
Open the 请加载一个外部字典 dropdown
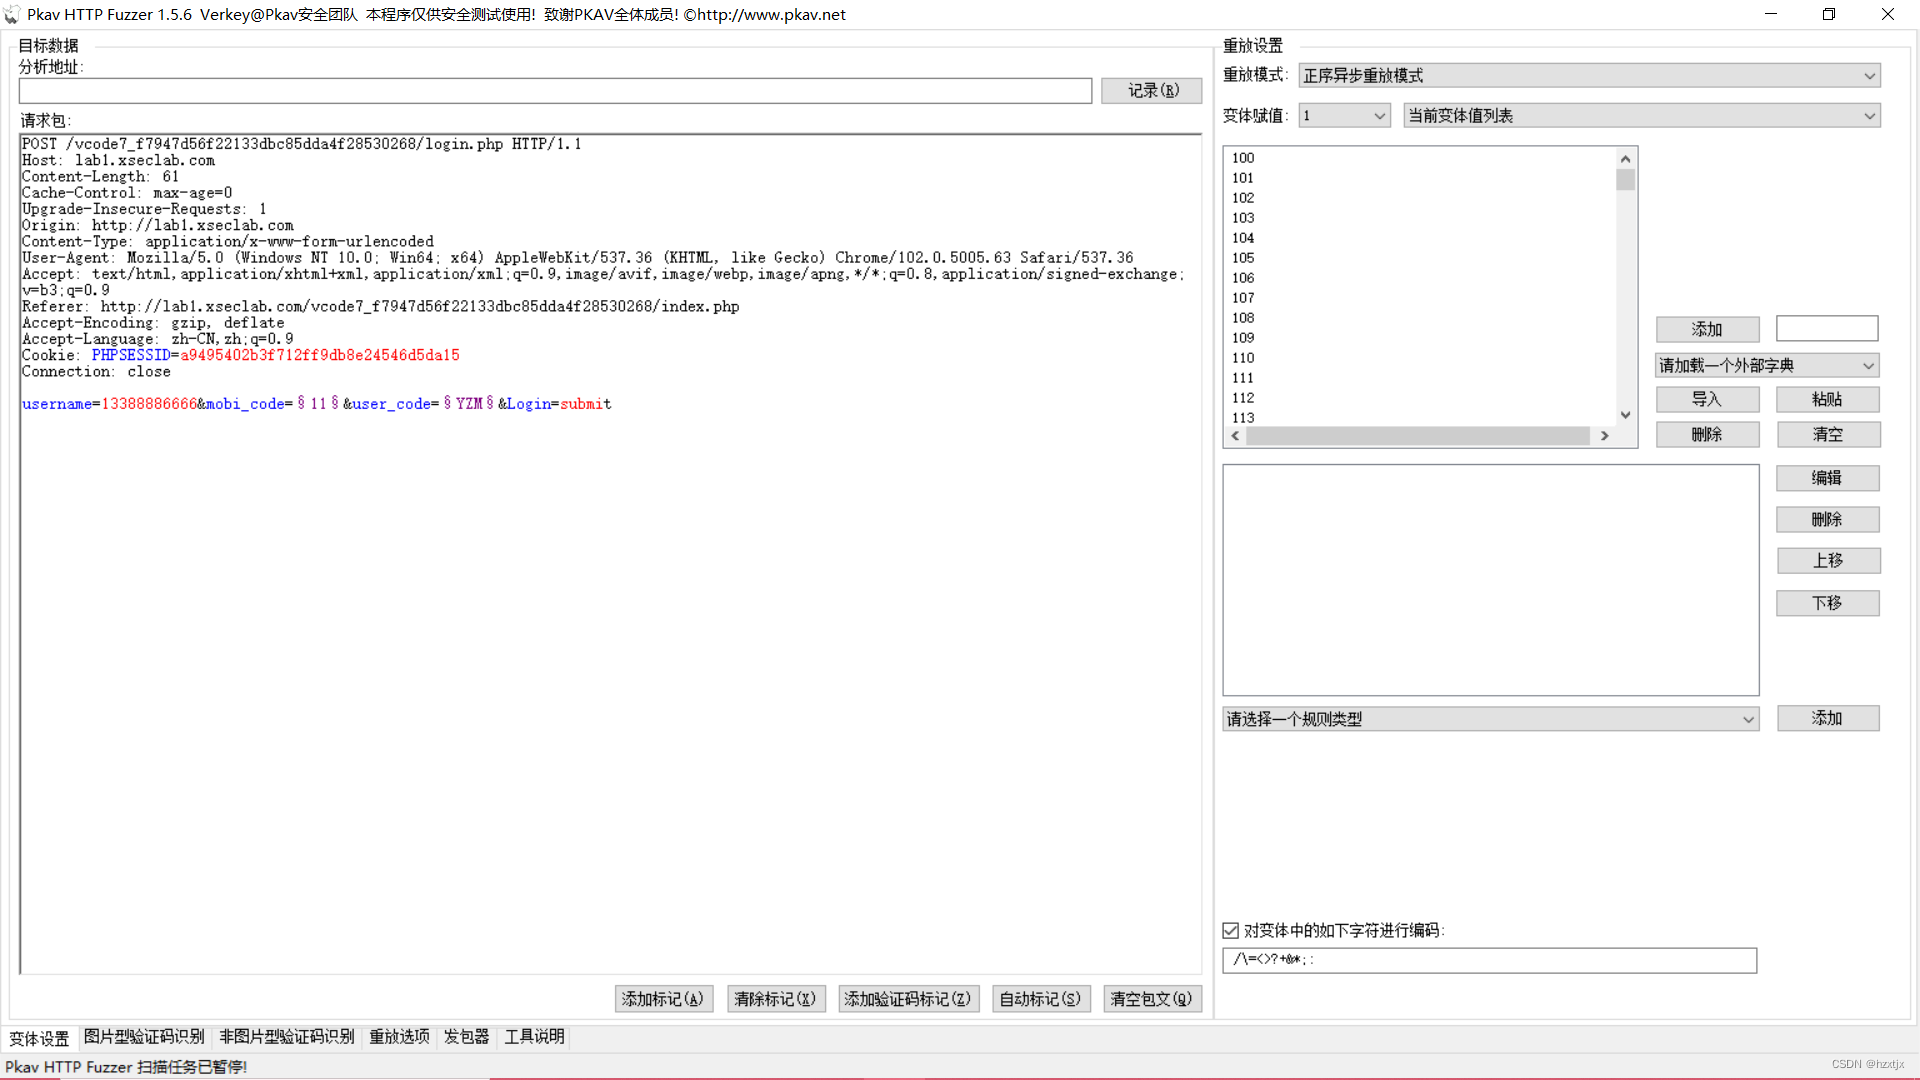[x=1767, y=366]
